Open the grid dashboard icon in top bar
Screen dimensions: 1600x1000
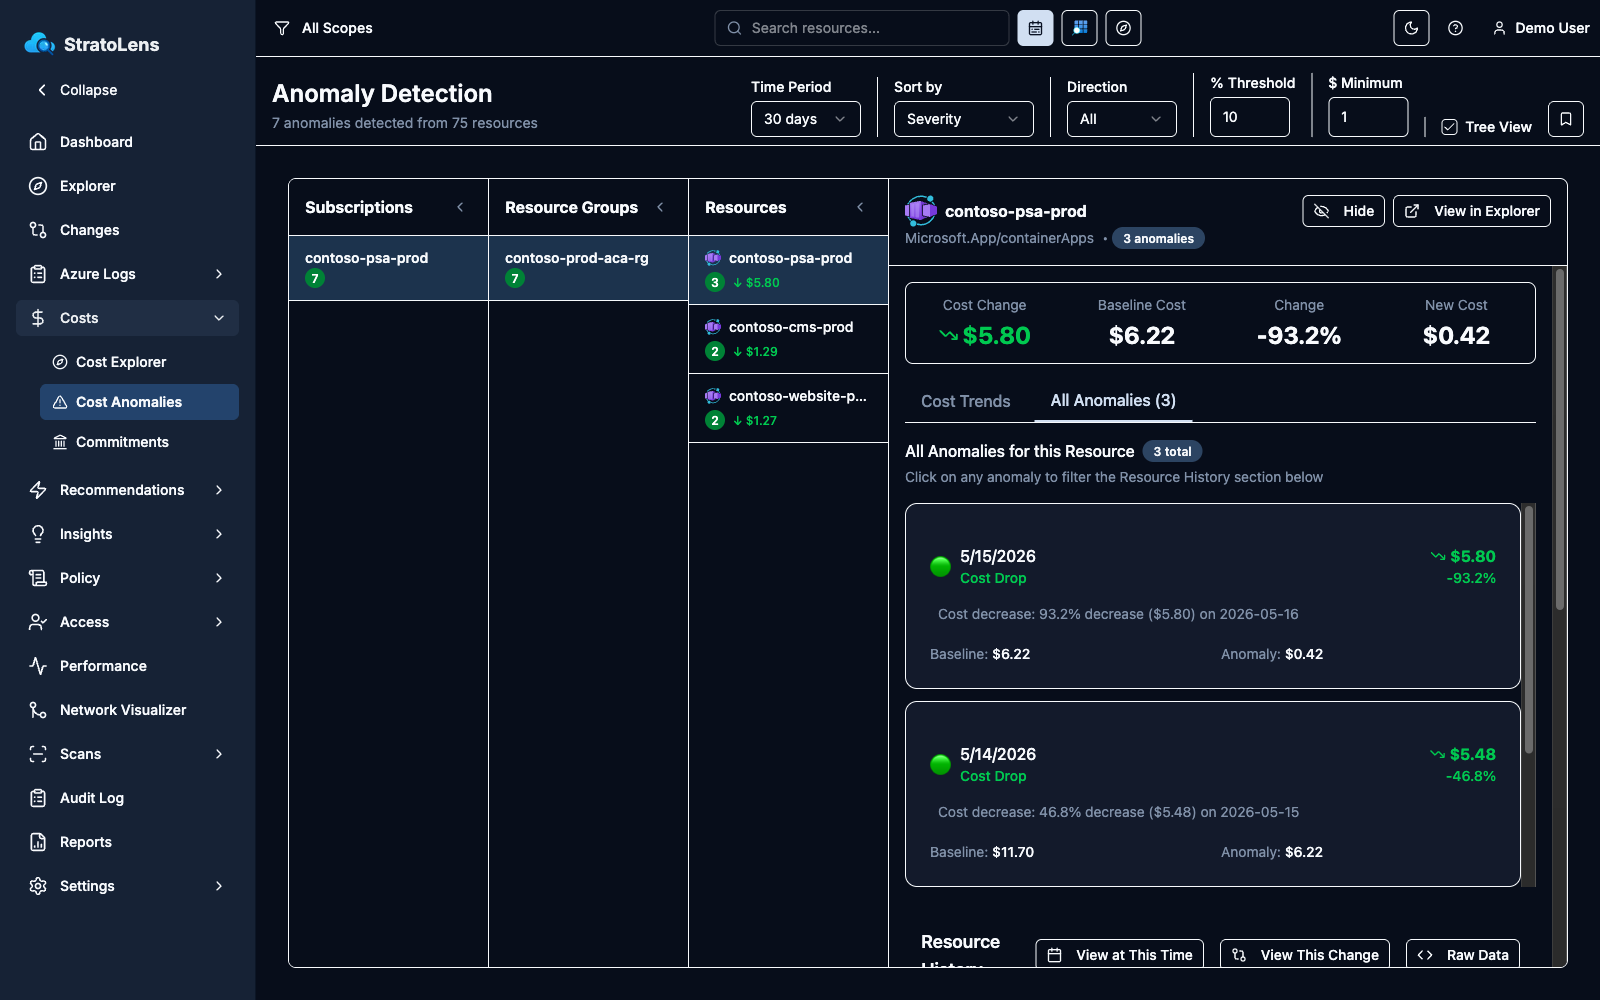[1079, 28]
